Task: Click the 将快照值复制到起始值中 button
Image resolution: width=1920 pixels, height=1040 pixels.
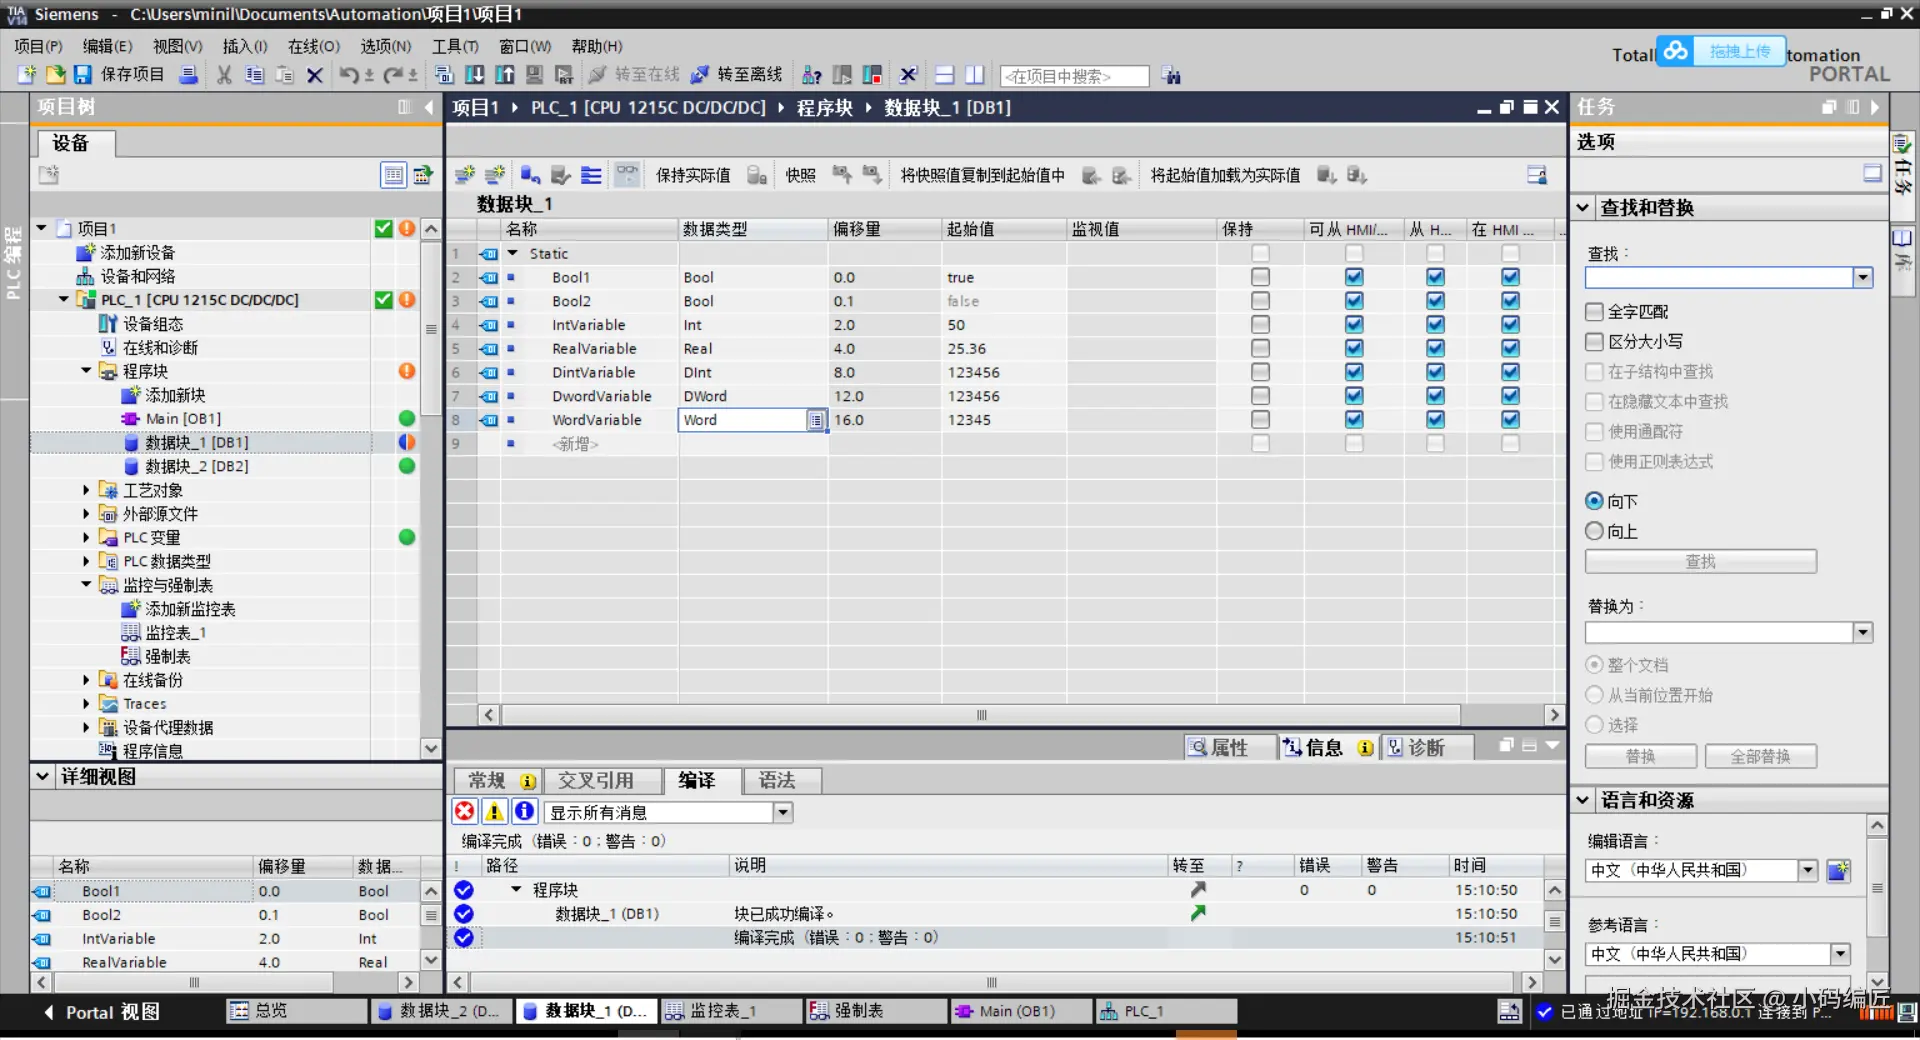Action: pos(982,175)
